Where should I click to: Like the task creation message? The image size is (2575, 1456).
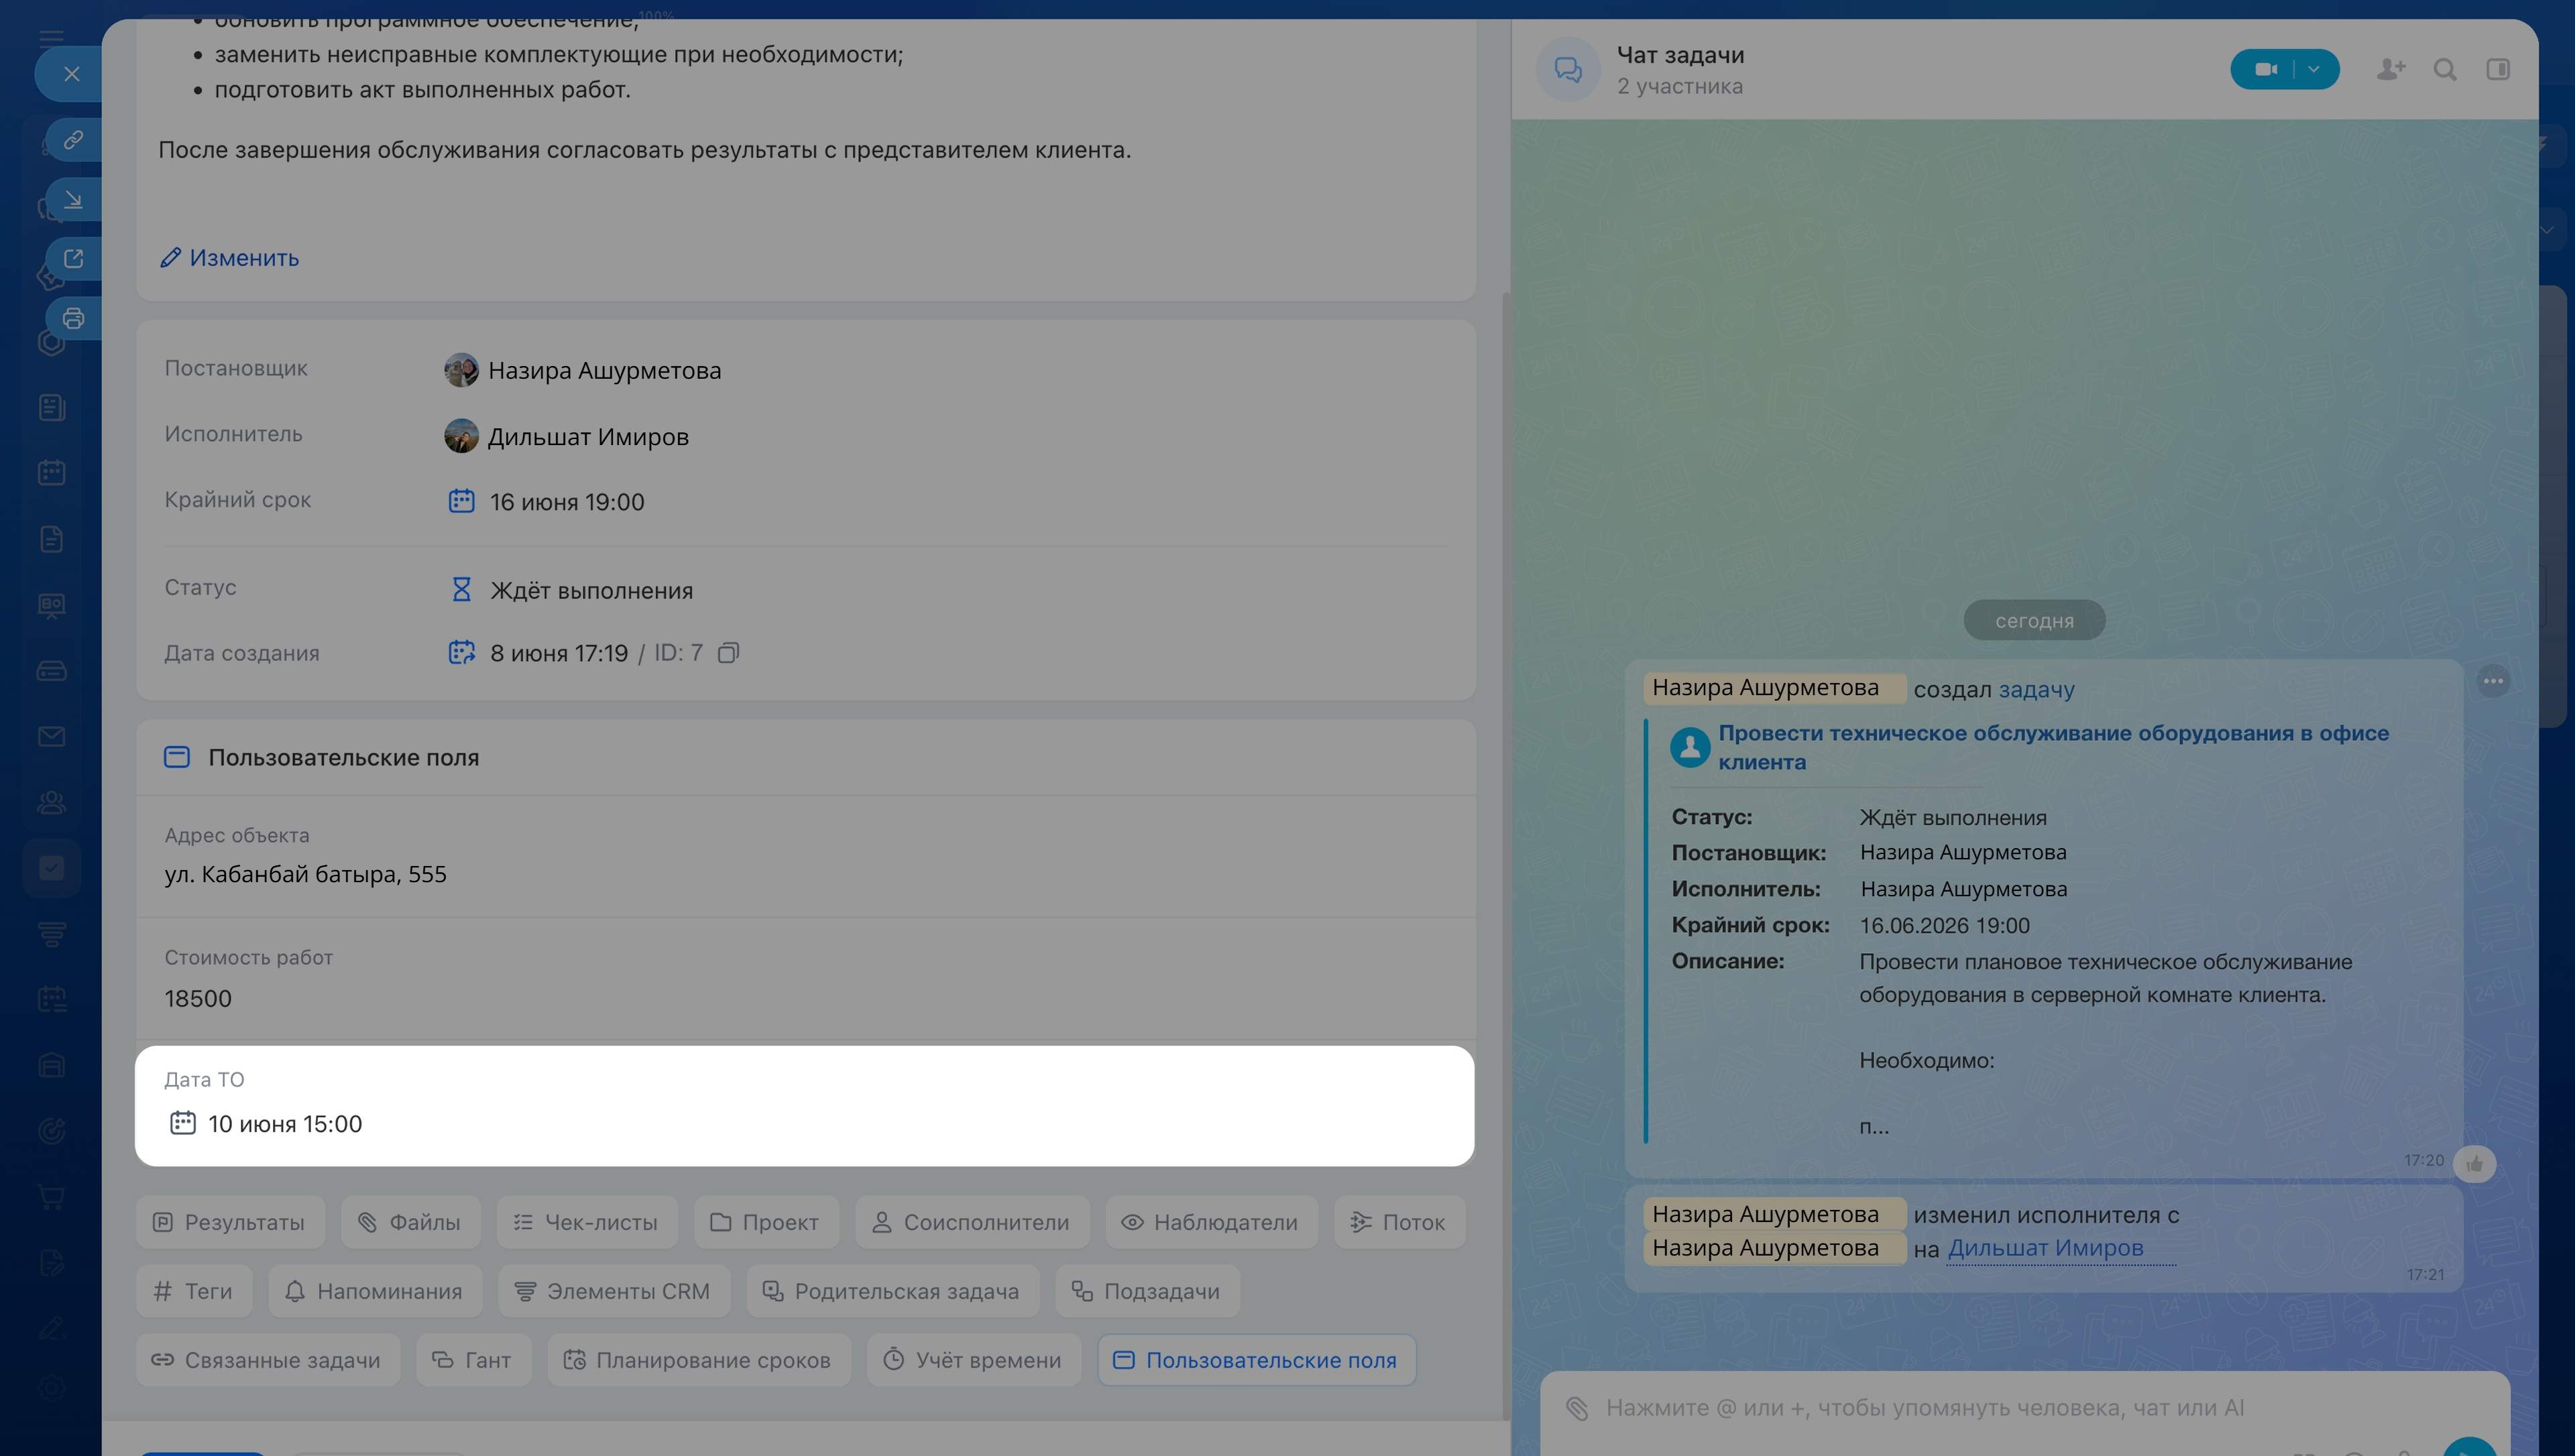coord(2475,1164)
